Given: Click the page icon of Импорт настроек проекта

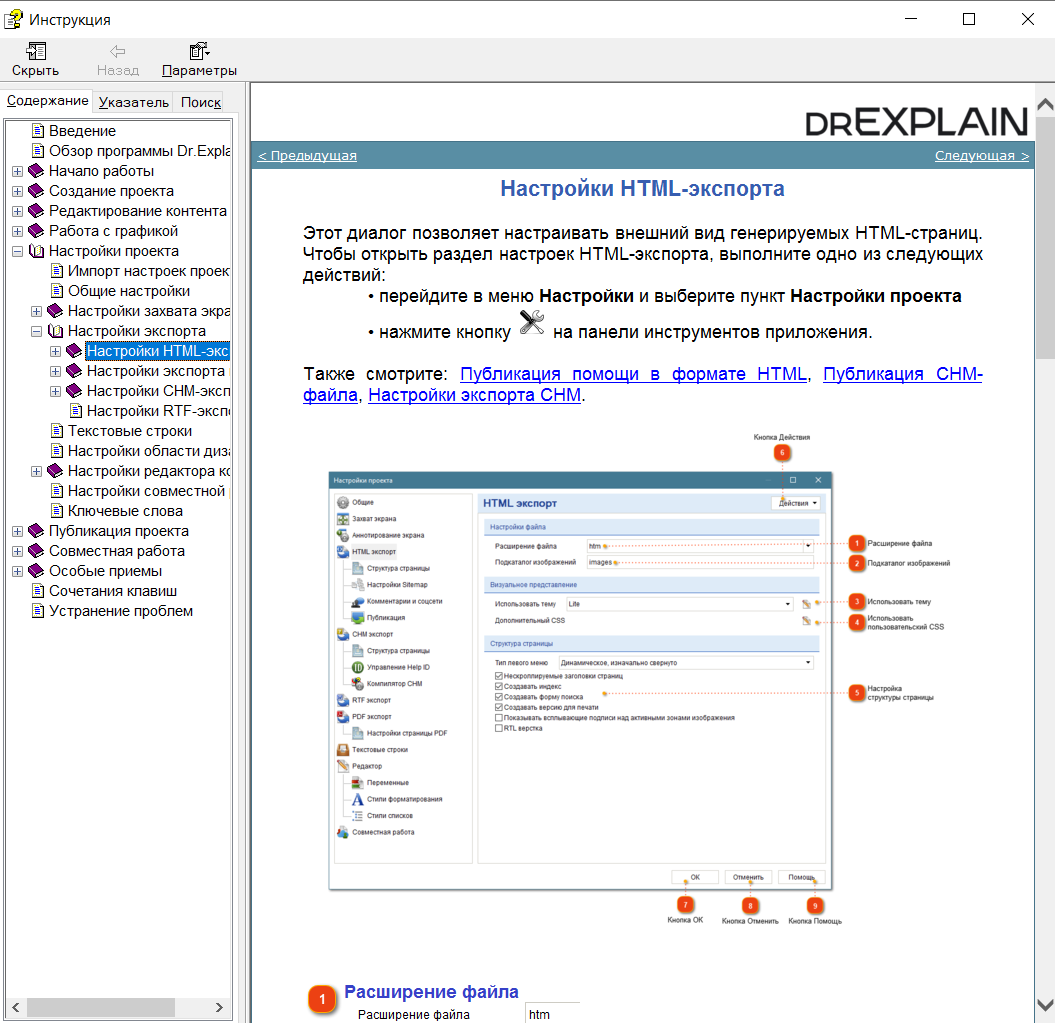Looking at the screenshot, I should coord(57,271).
